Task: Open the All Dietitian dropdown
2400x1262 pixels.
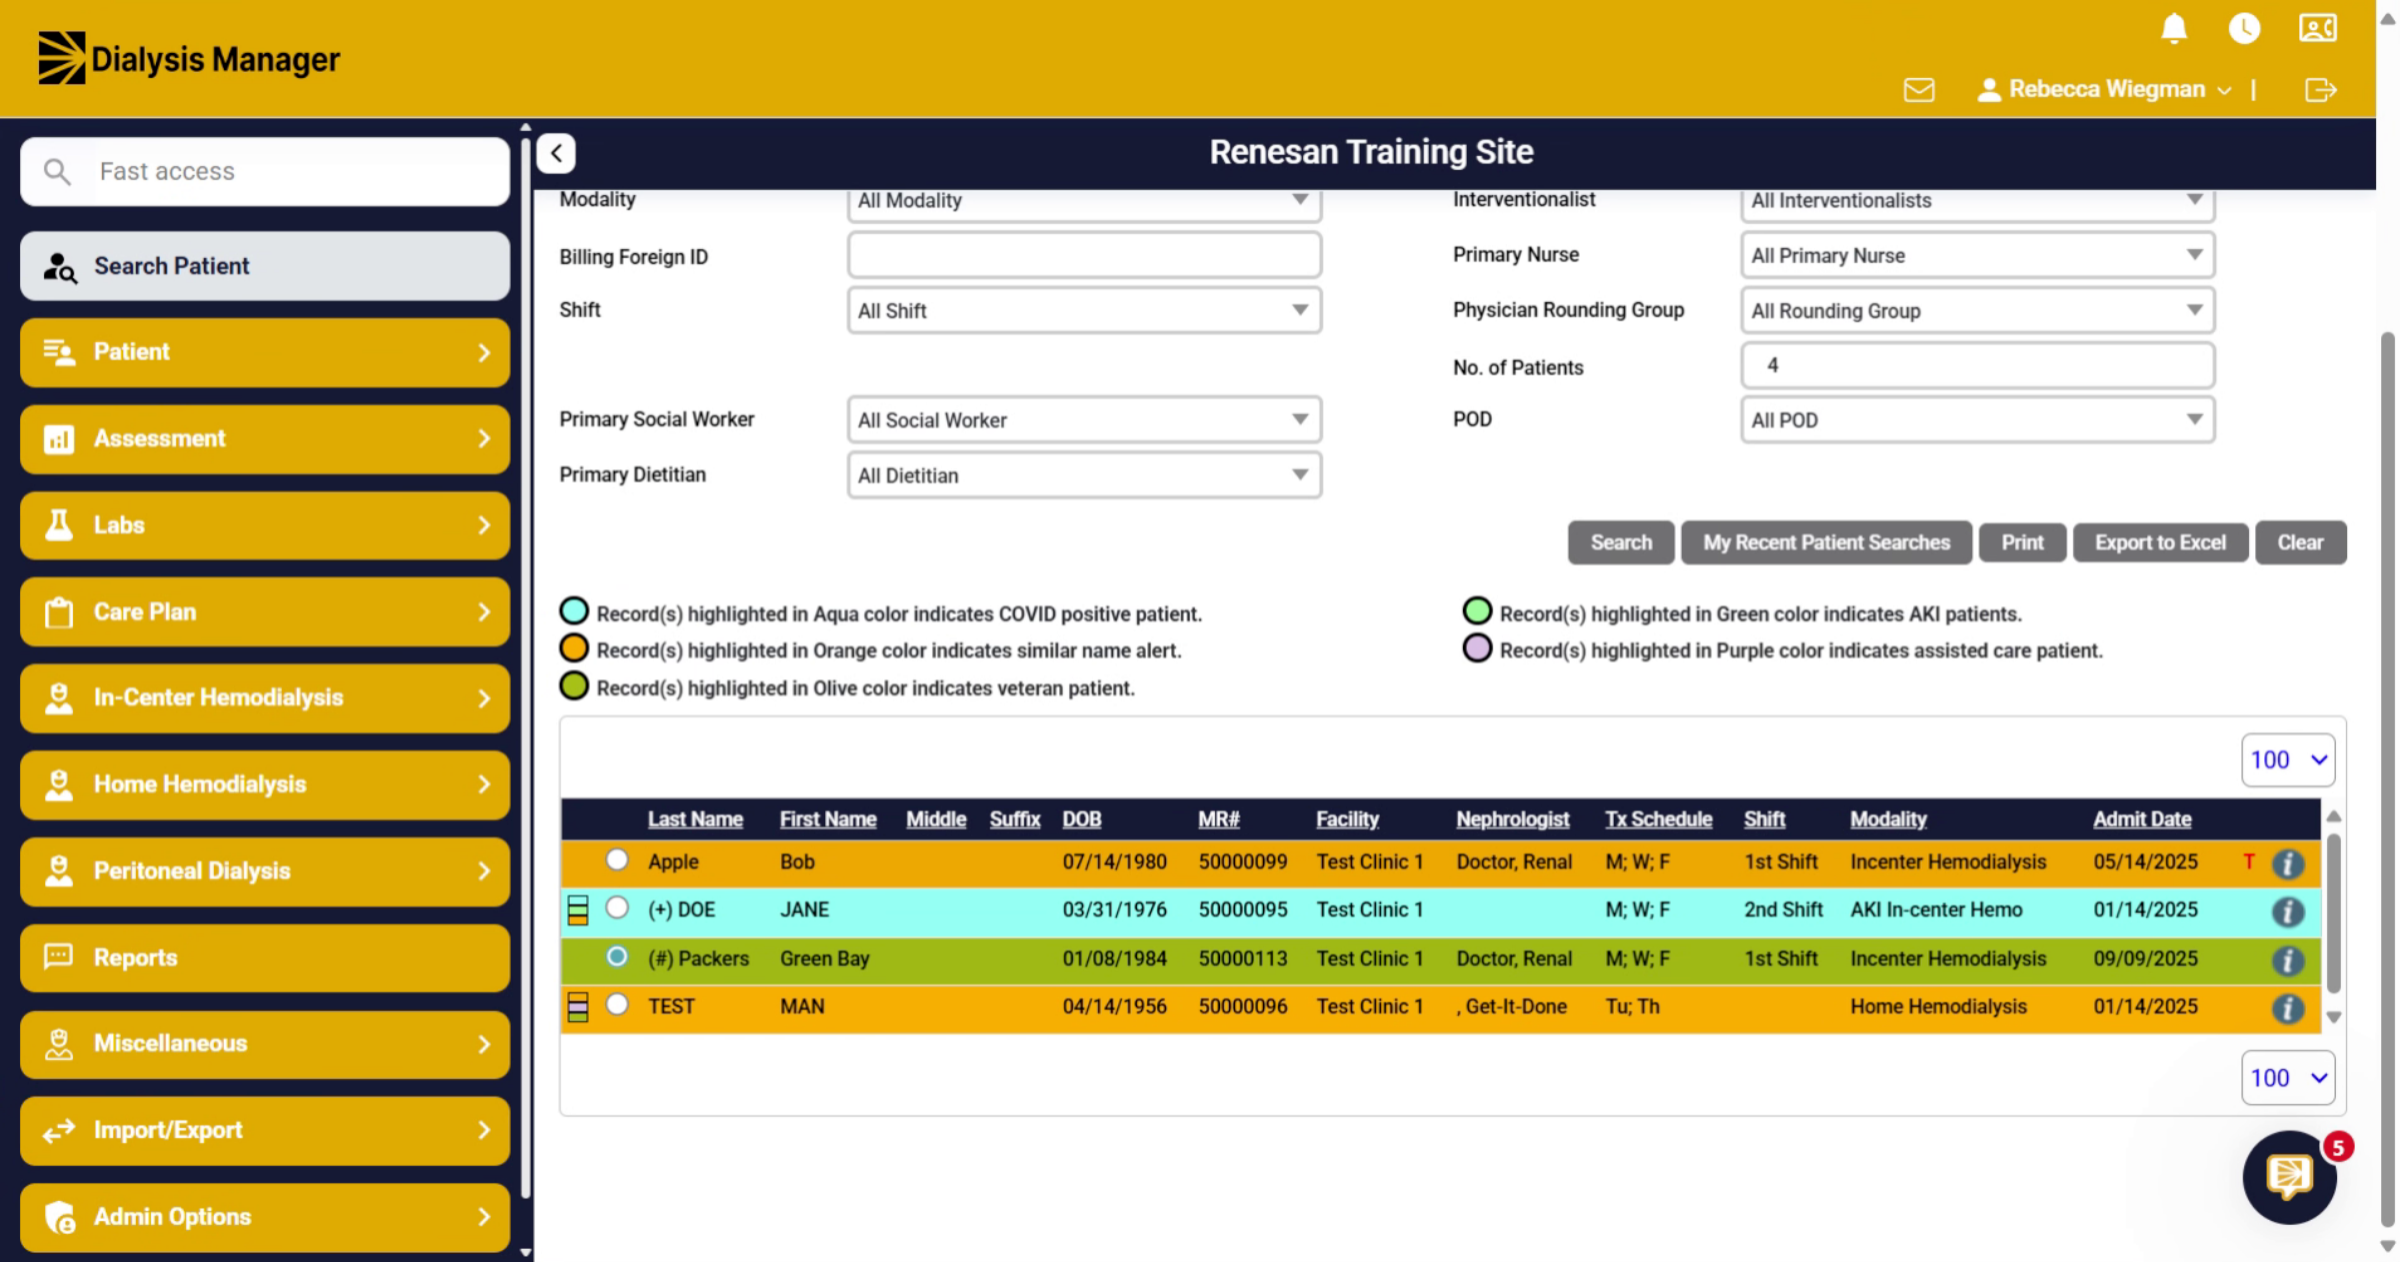Action: pyautogui.click(x=1084, y=475)
